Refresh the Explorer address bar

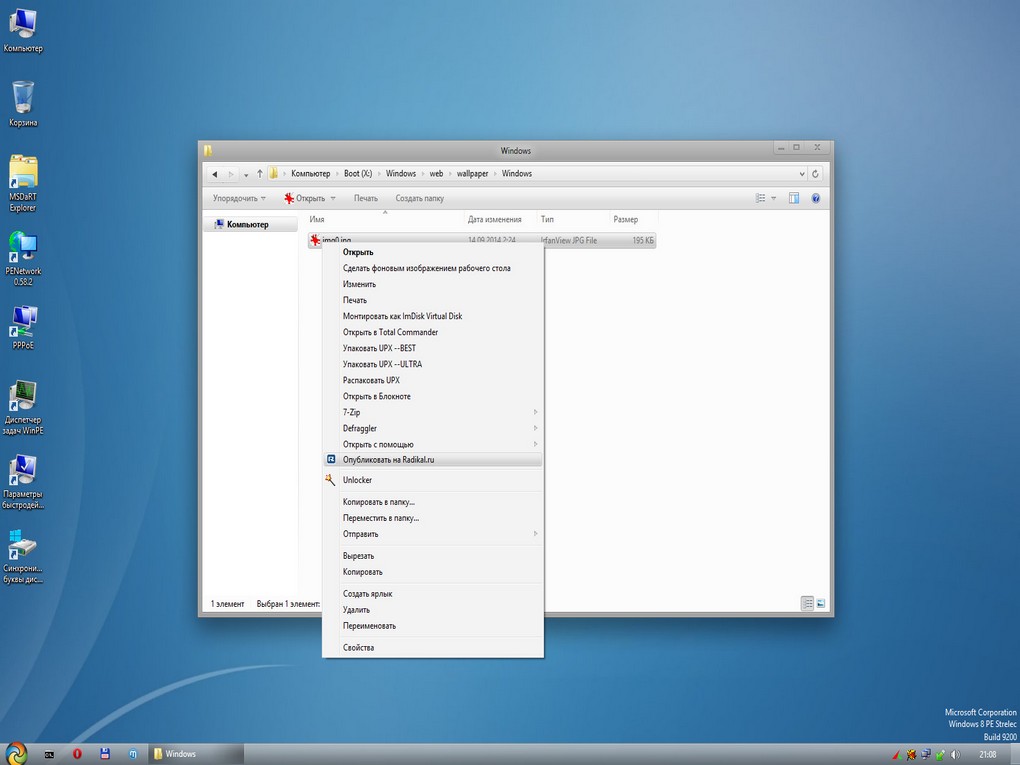click(815, 174)
